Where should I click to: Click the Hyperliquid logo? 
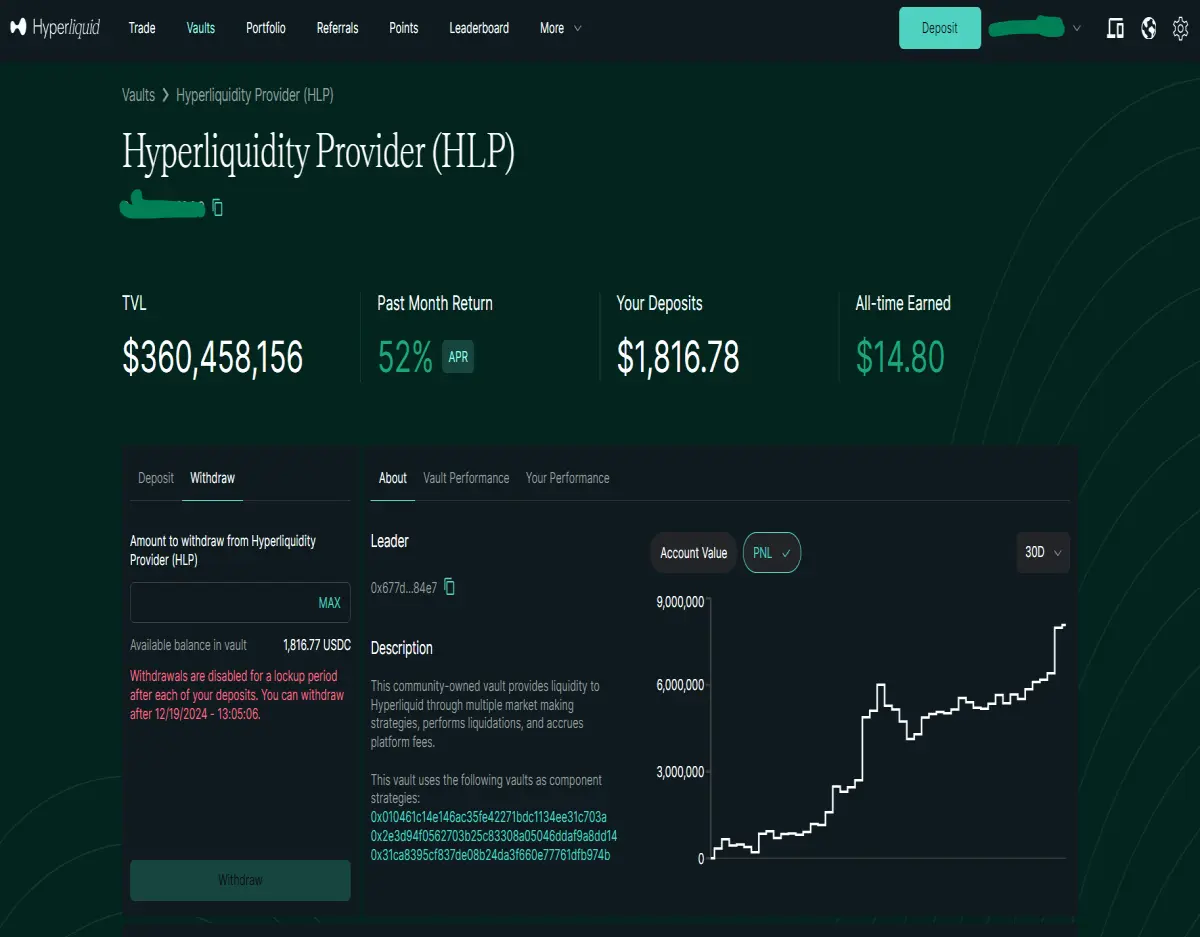55,28
